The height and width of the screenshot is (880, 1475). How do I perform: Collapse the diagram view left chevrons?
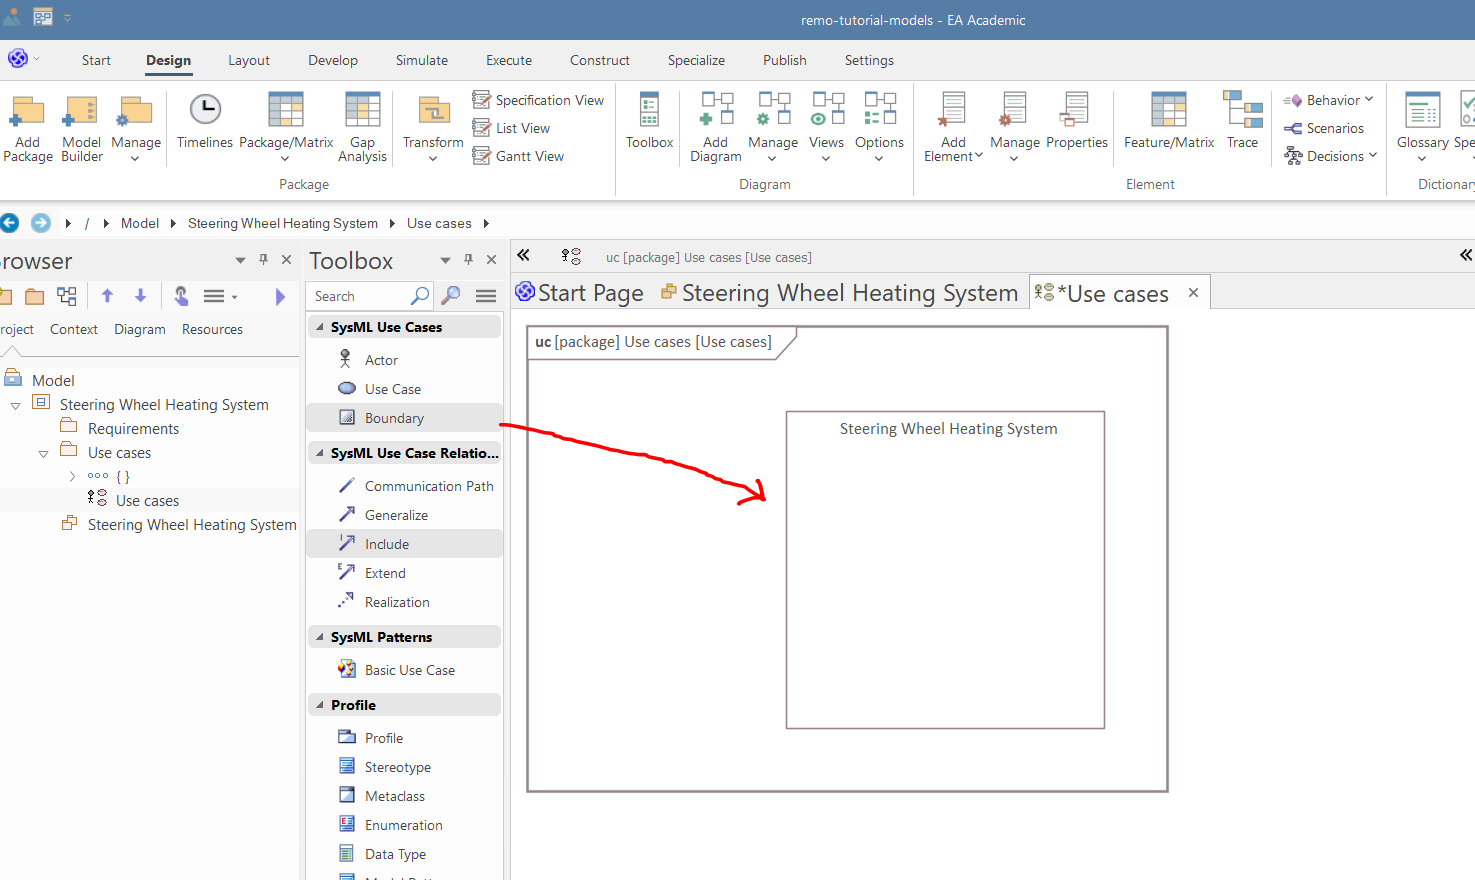point(523,256)
